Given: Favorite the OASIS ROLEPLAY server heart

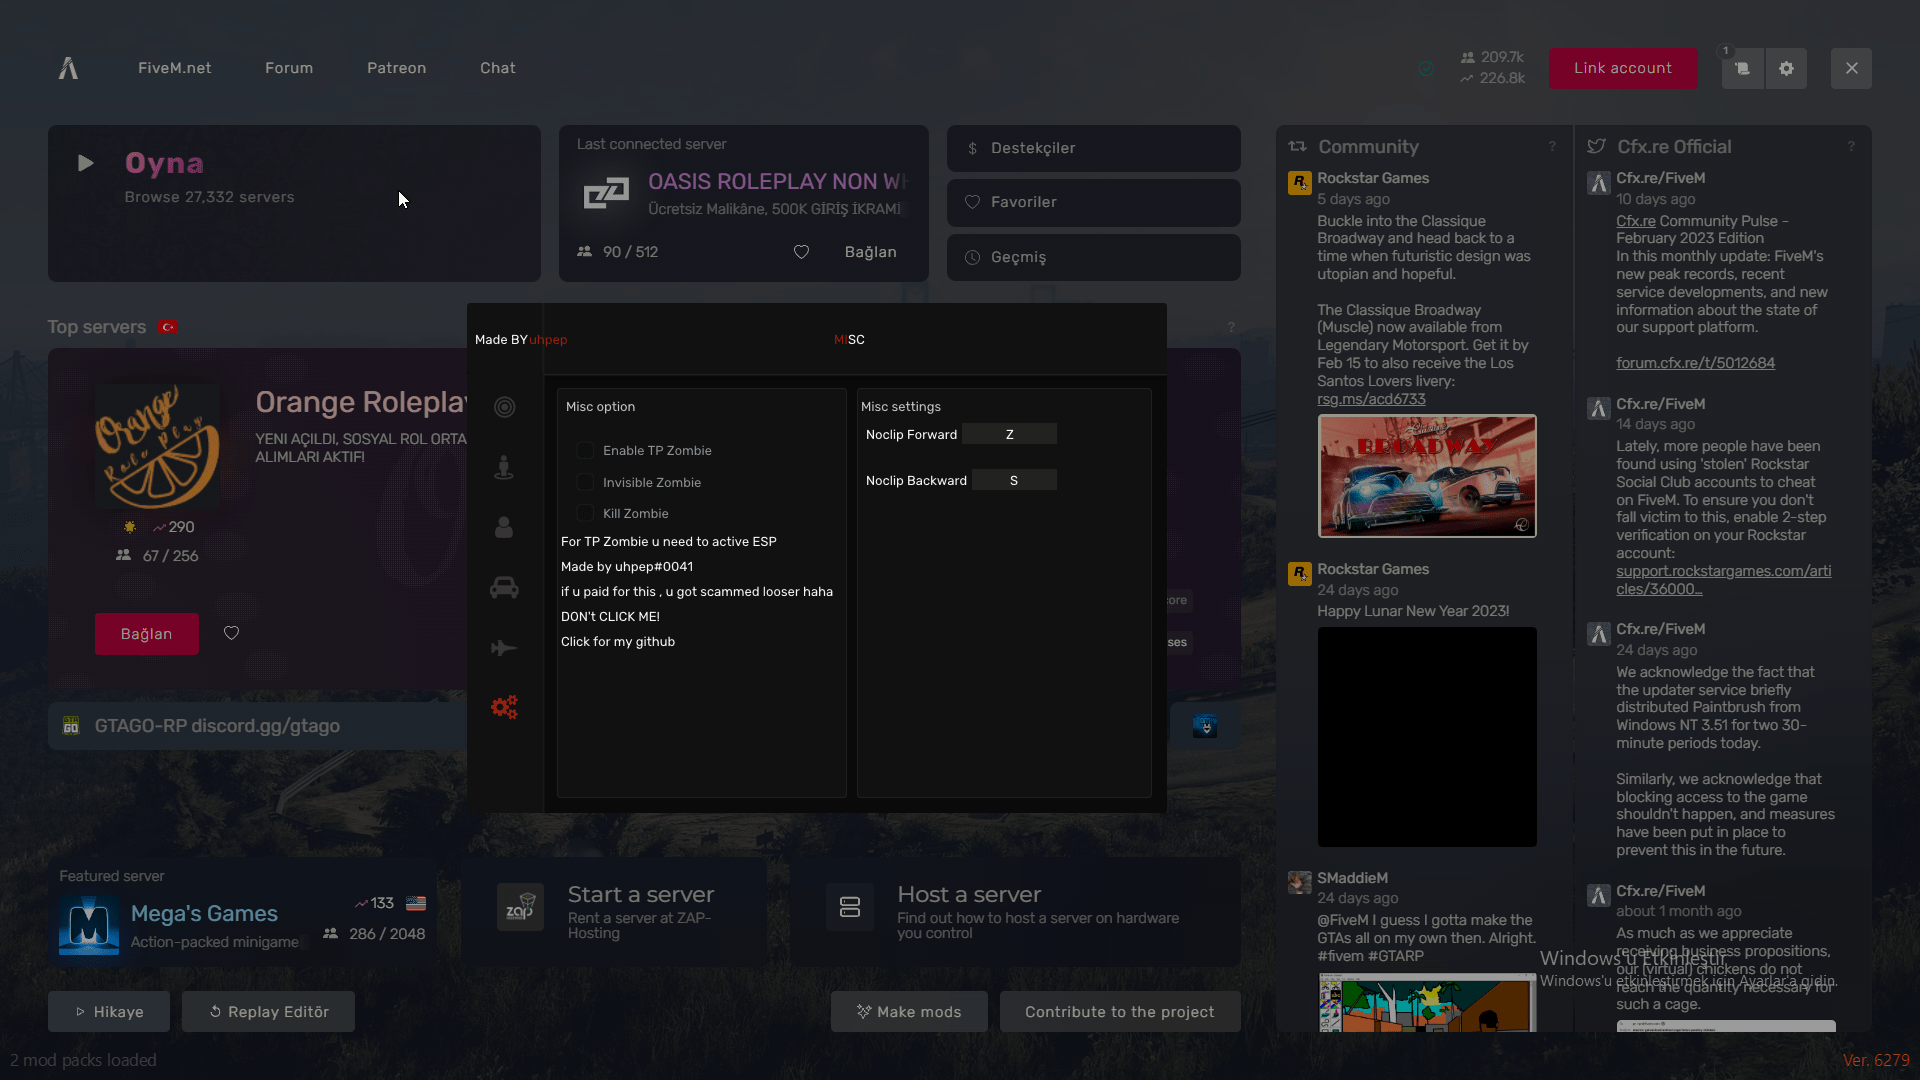Looking at the screenshot, I should pos(801,252).
